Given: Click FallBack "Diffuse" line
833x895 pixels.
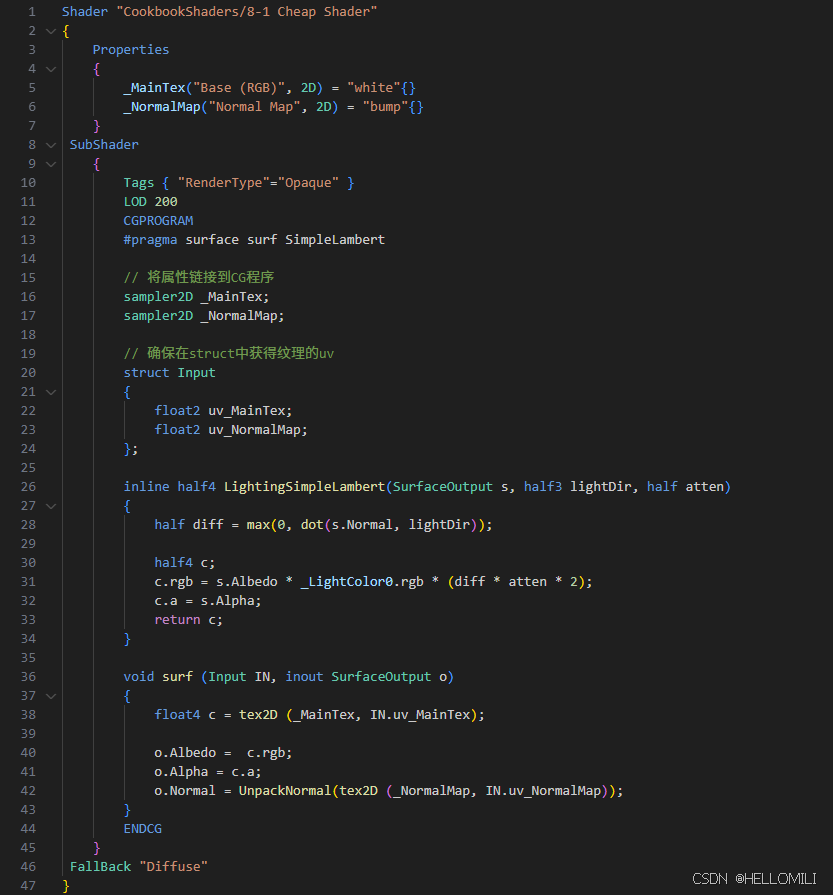Looking at the screenshot, I should point(139,867).
